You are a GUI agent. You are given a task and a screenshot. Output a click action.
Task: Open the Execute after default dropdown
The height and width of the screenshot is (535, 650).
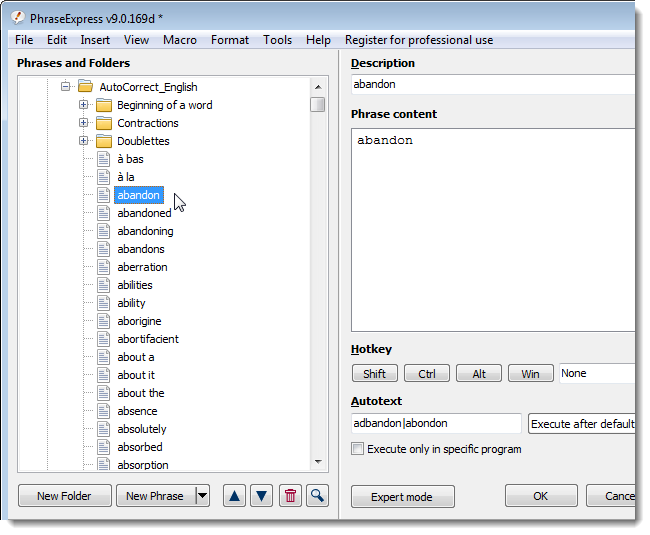582,424
